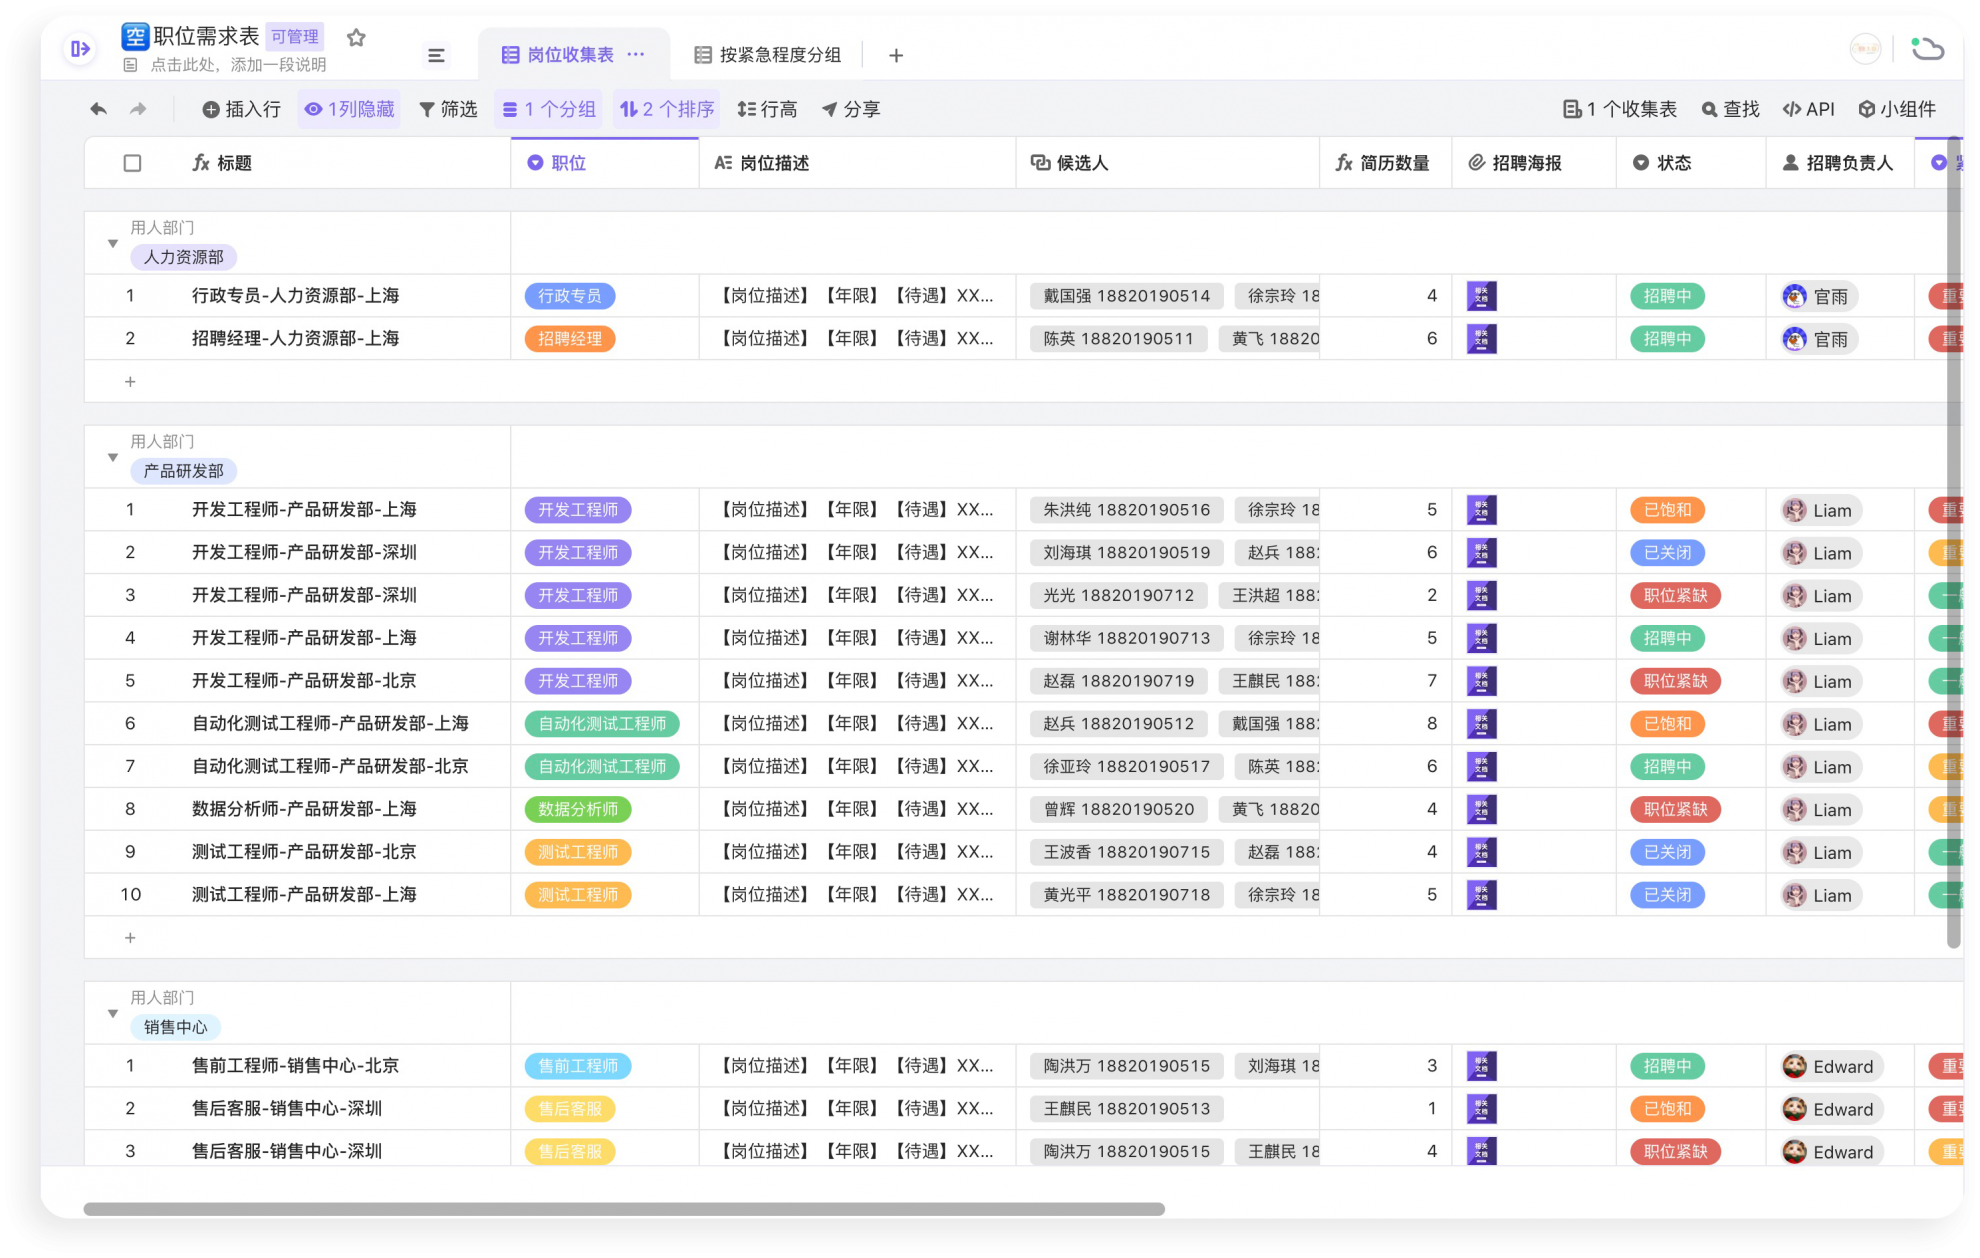Click 插入行 to insert a row
Viewport: 1980px width, 1258px height.
(x=241, y=109)
